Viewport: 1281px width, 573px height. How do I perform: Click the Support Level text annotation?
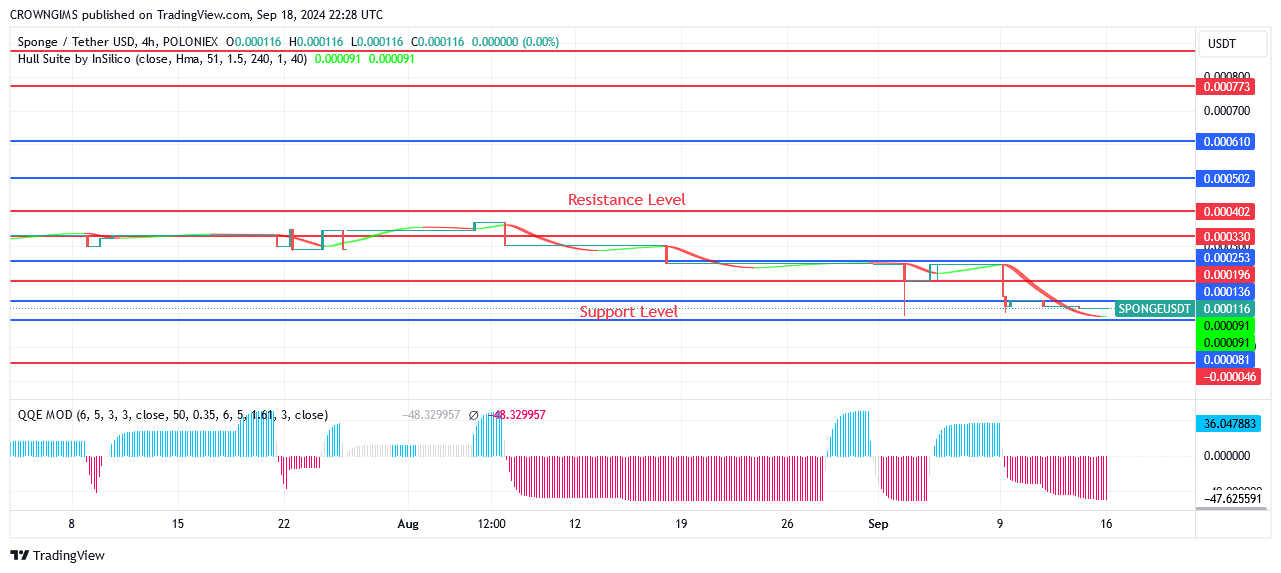point(628,312)
